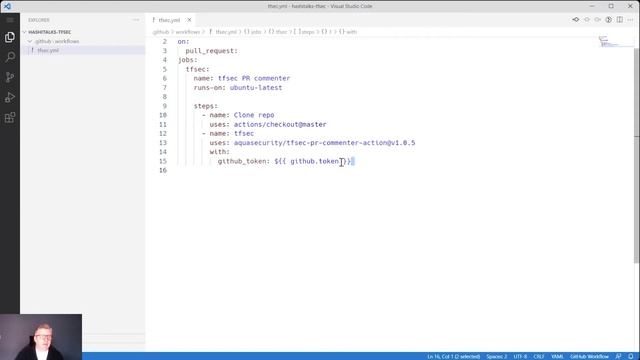The height and width of the screenshot is (360, 640).
Task: Click the workflows breadcrumb segment
Action: click(x=188, y=32)
